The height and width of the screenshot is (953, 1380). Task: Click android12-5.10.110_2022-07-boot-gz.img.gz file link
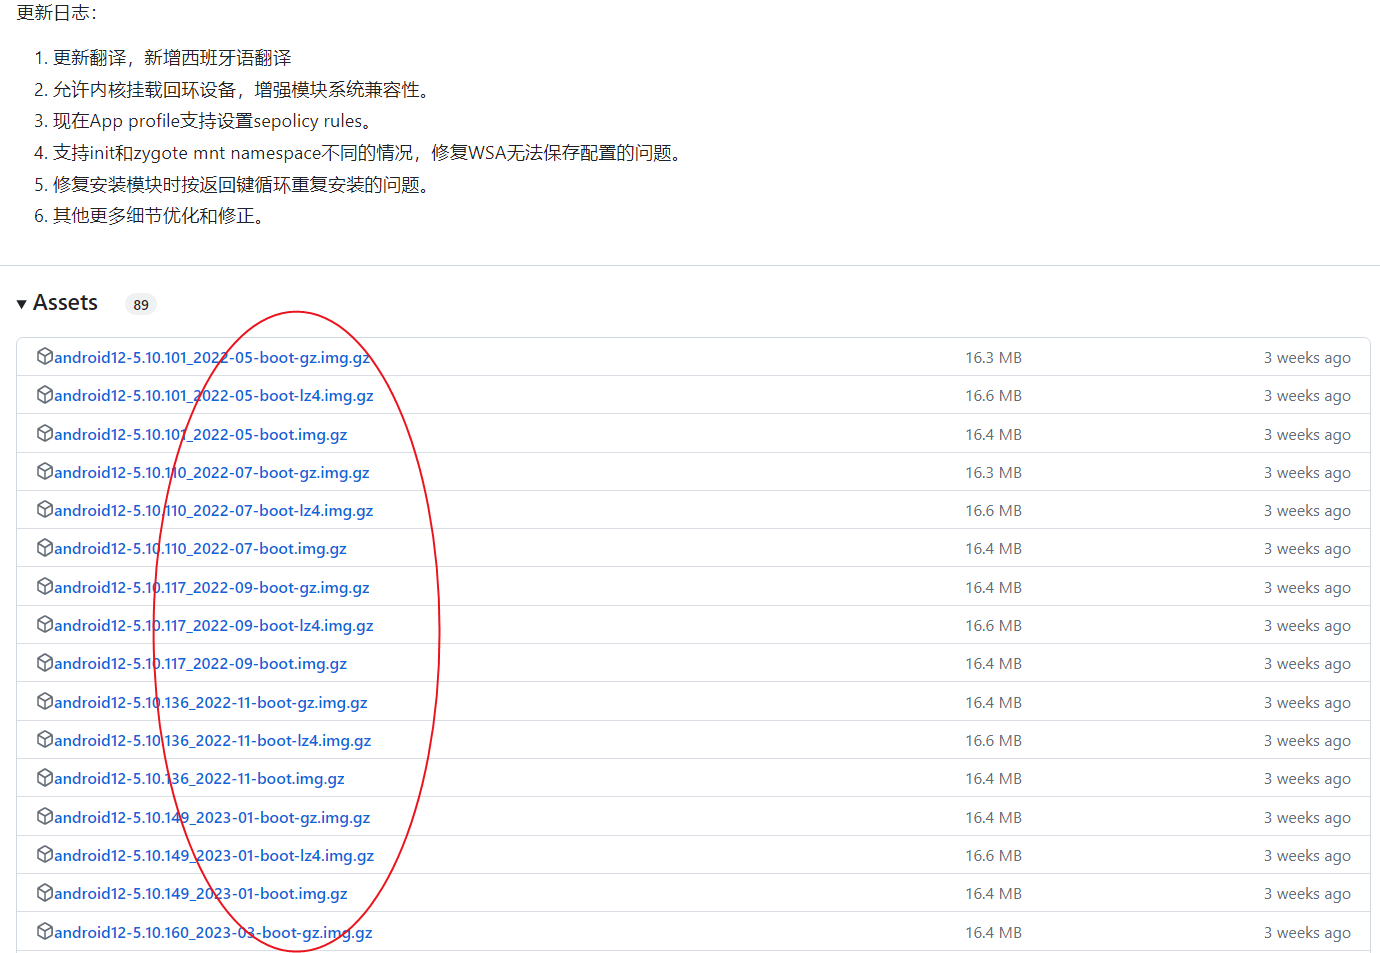(211, 473)
